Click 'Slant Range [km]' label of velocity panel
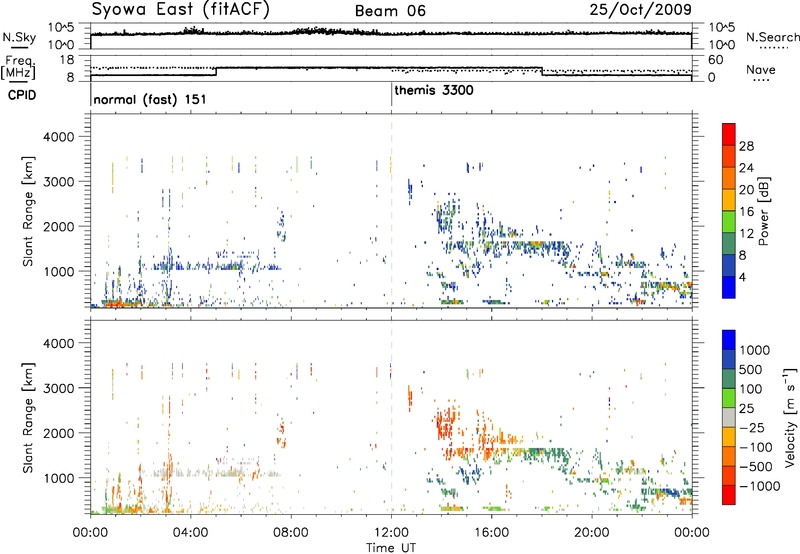Screen dimensions: 800x554 click(x=28, y=418)
